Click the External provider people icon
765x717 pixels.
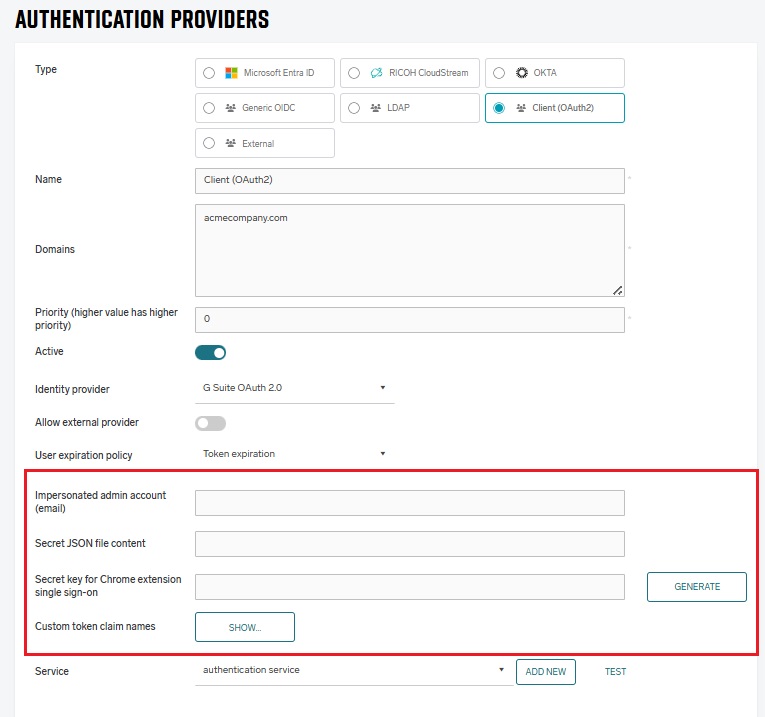click(x=231, y=143)
